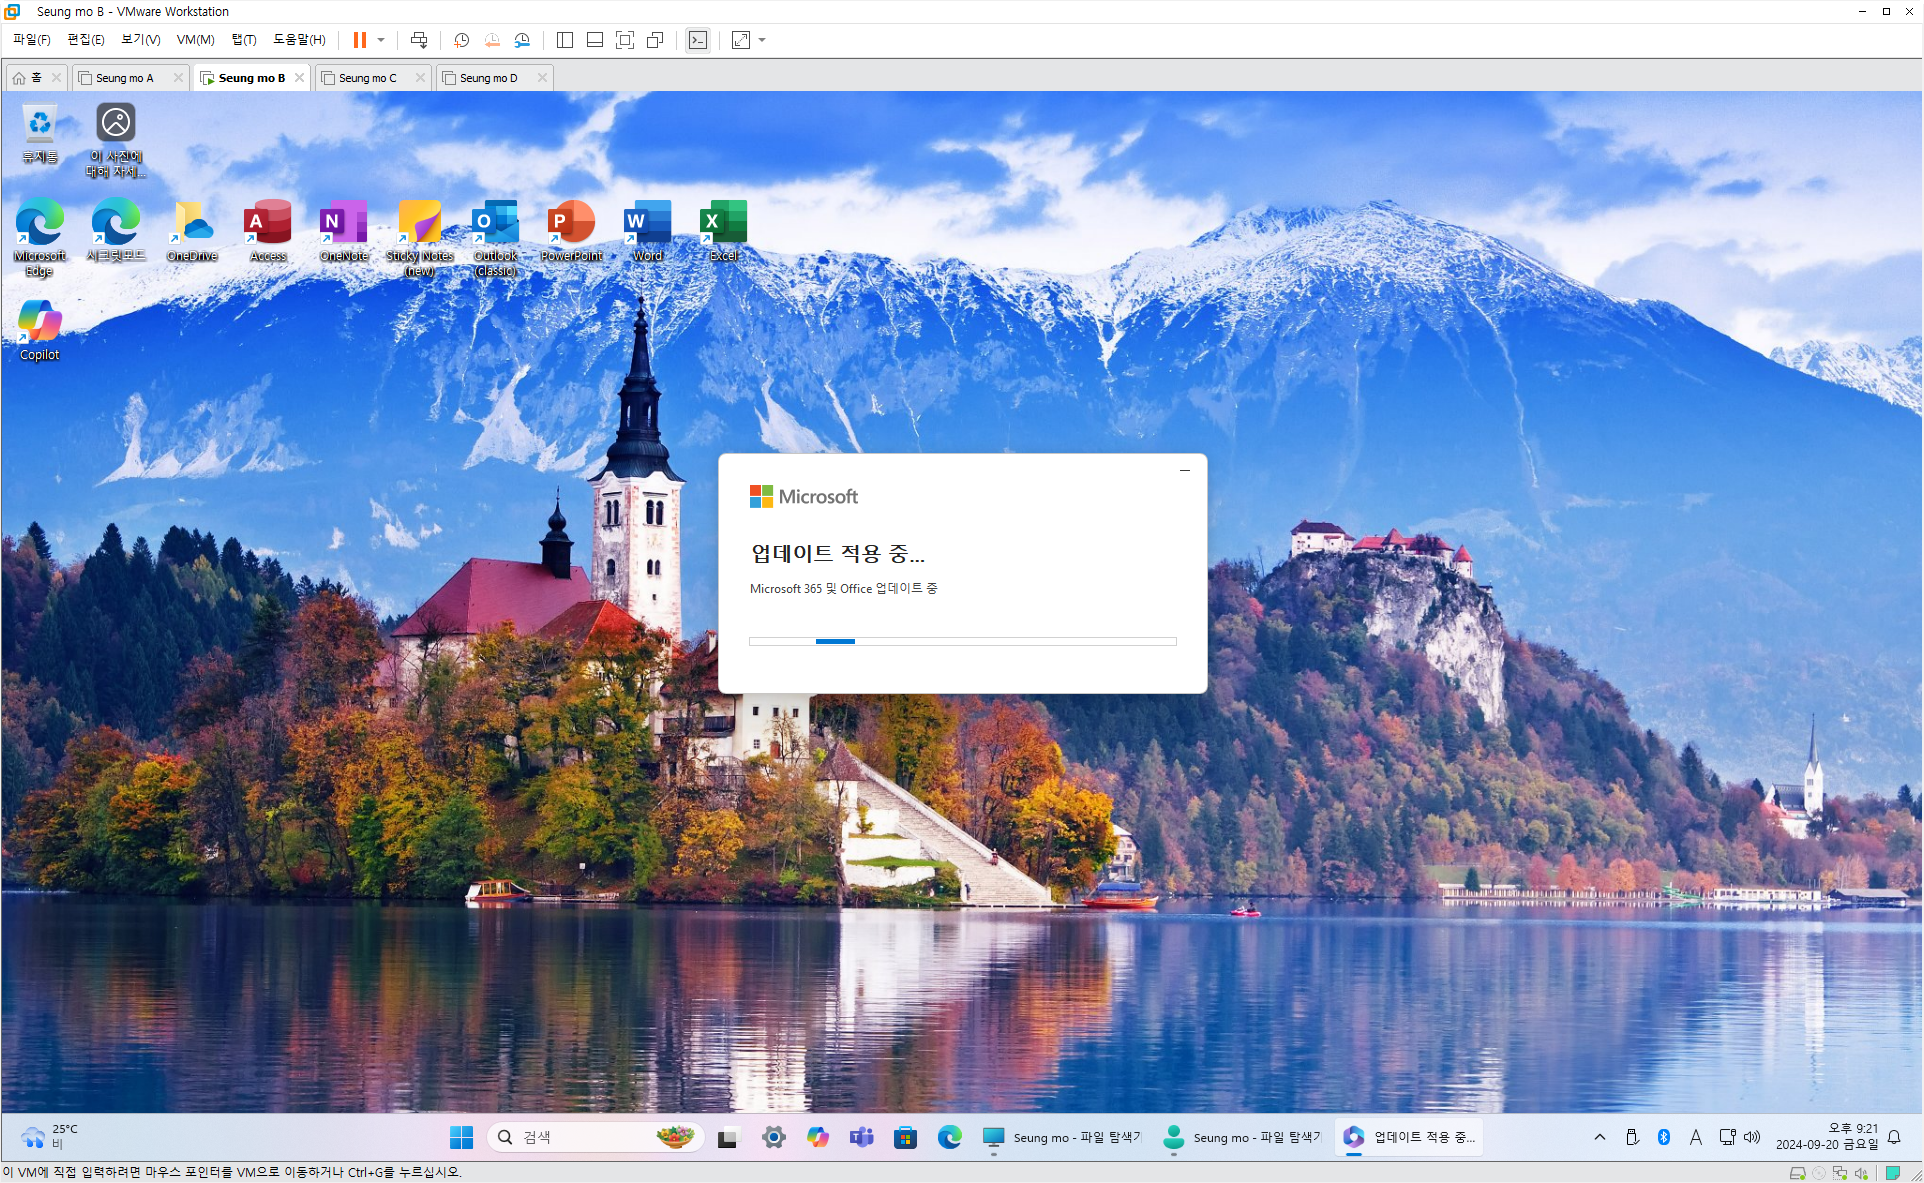1924x1183 pixels.
Task: Open the VM(M) menu
Action: click(x=195, y=40)
